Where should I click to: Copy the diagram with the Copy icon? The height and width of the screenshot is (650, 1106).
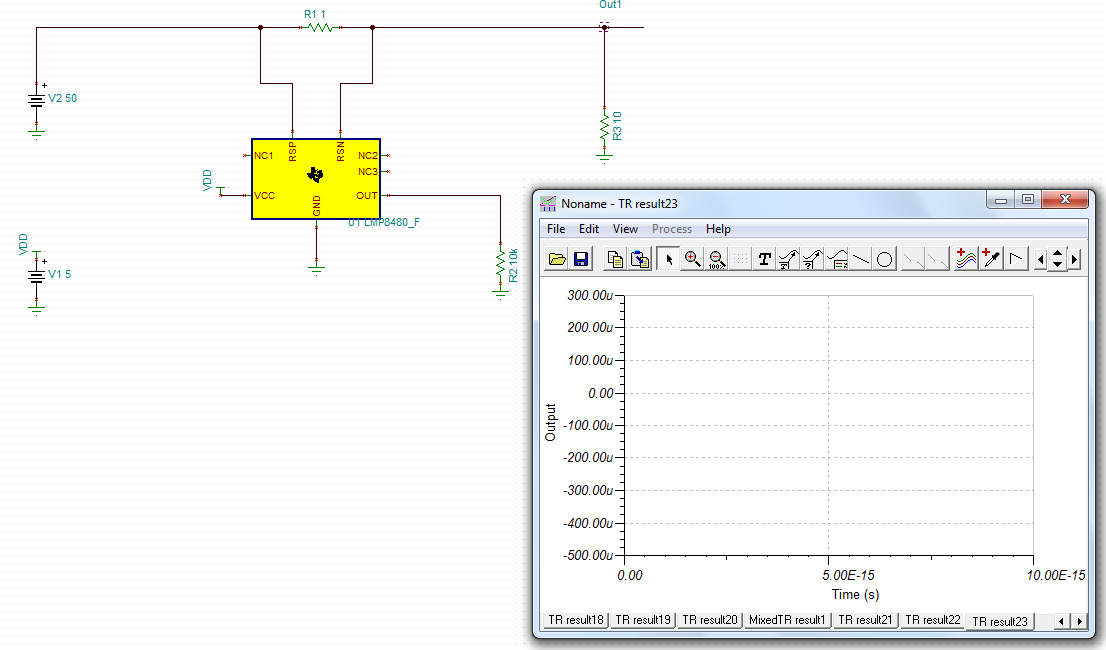point(615,259)
